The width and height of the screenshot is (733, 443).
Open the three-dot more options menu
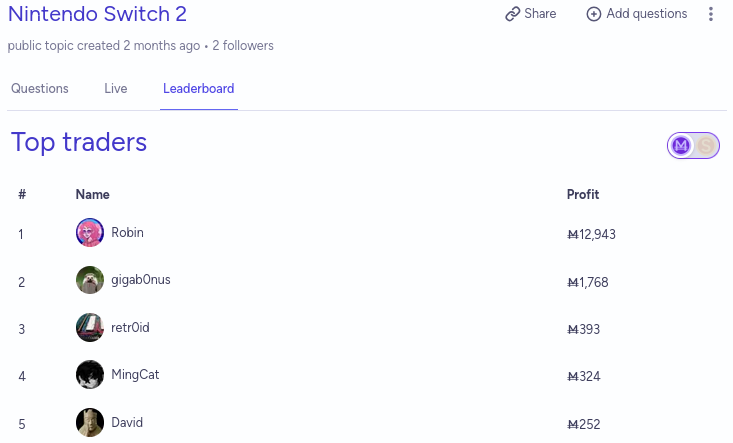[x=711, y=14]
